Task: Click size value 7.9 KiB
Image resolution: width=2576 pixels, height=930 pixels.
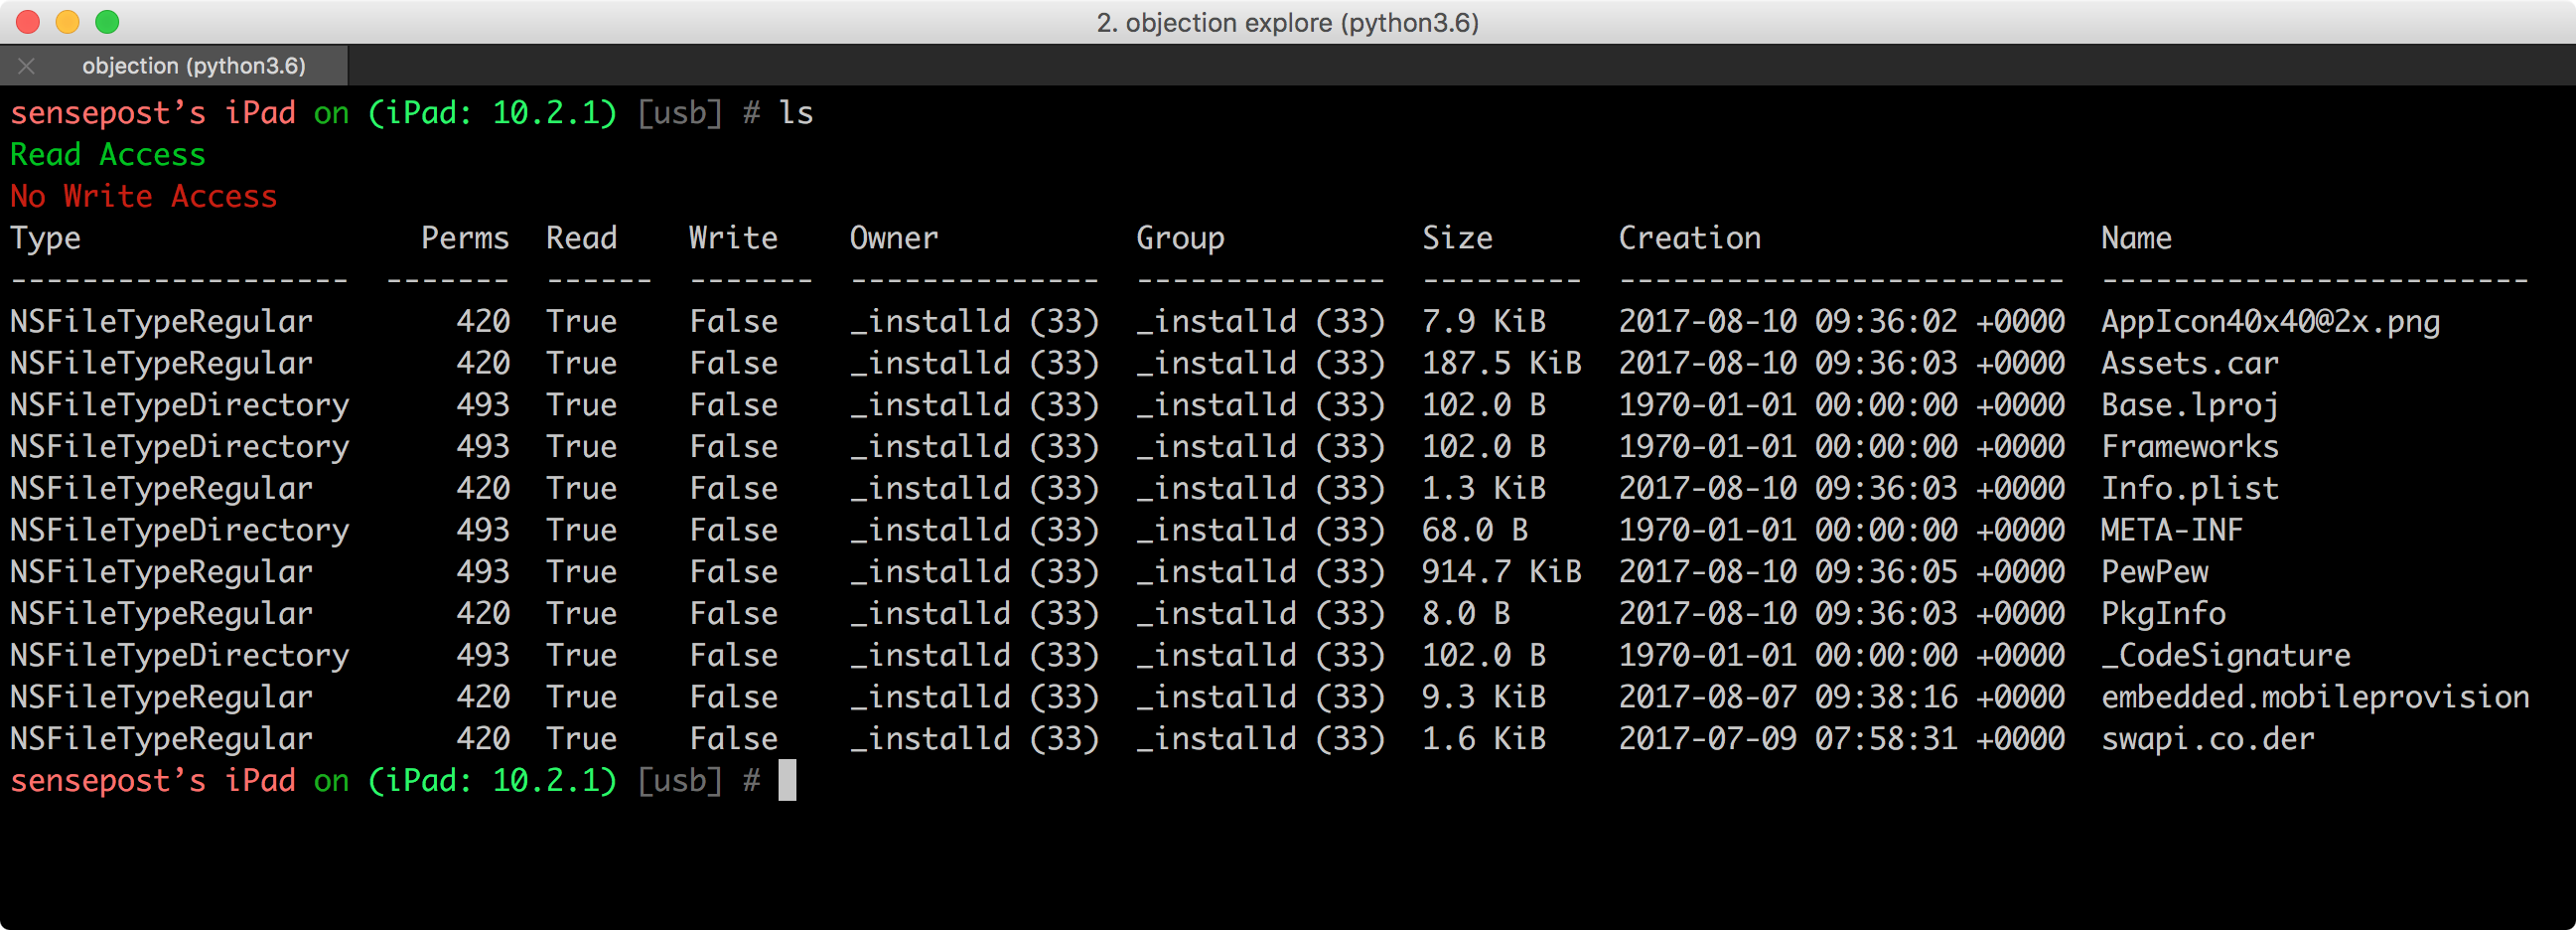Action: pyautogui.click(x=1484, y=322)
